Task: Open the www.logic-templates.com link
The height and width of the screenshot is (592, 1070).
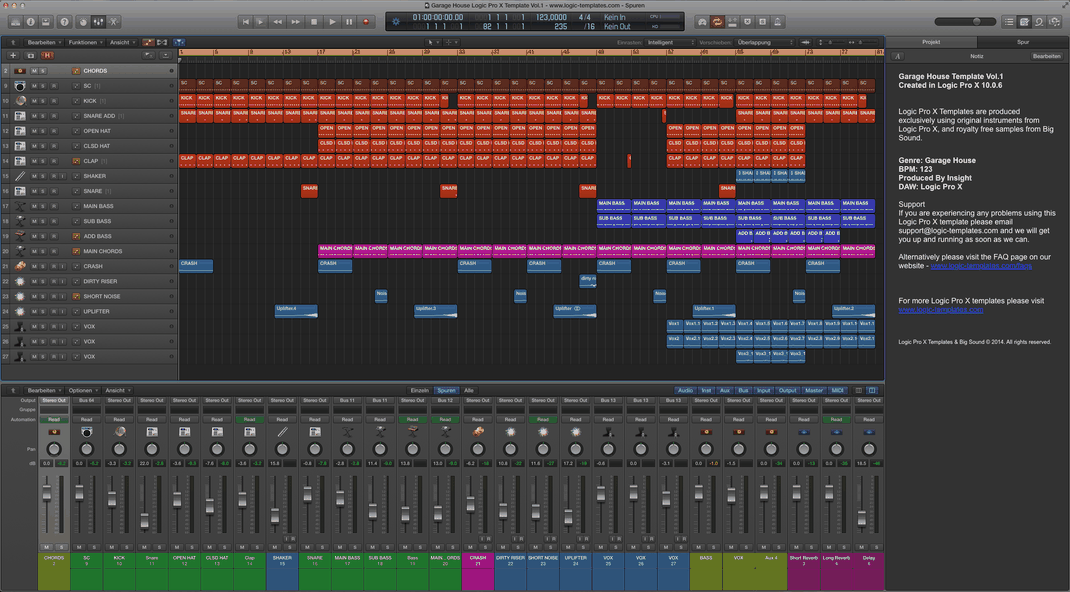Action: [940, 310]
